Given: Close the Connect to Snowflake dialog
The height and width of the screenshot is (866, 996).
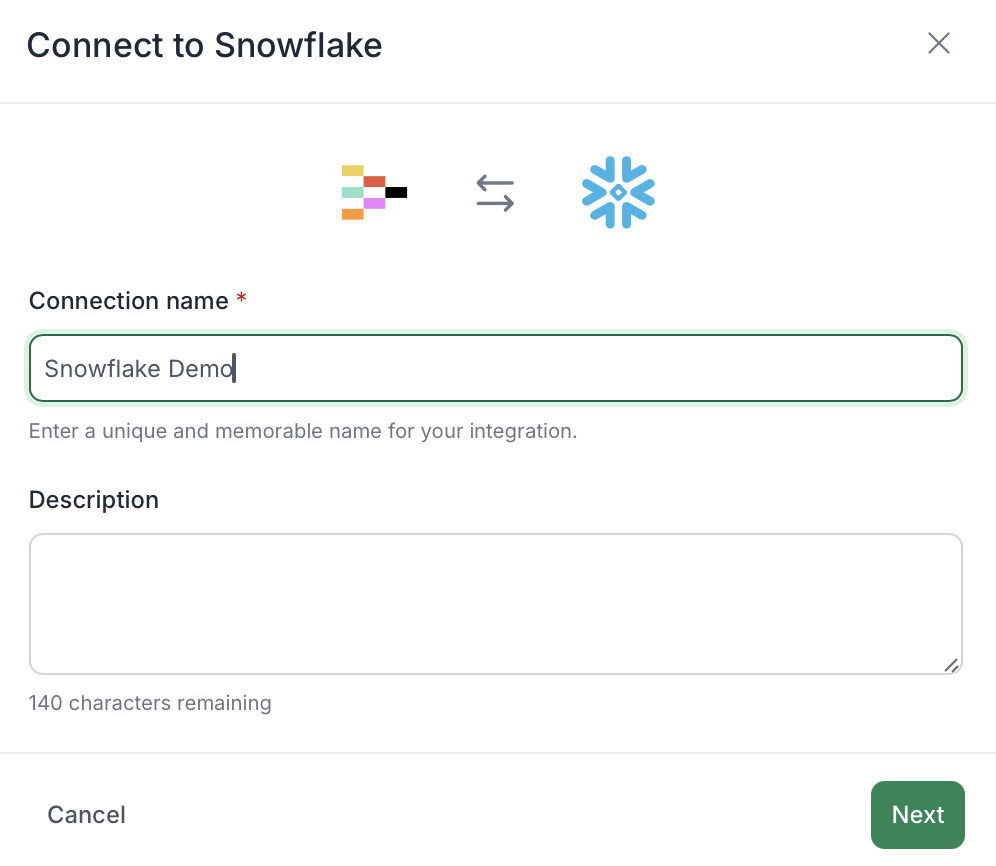Looking at the screenshot, I should click(938, 43).
